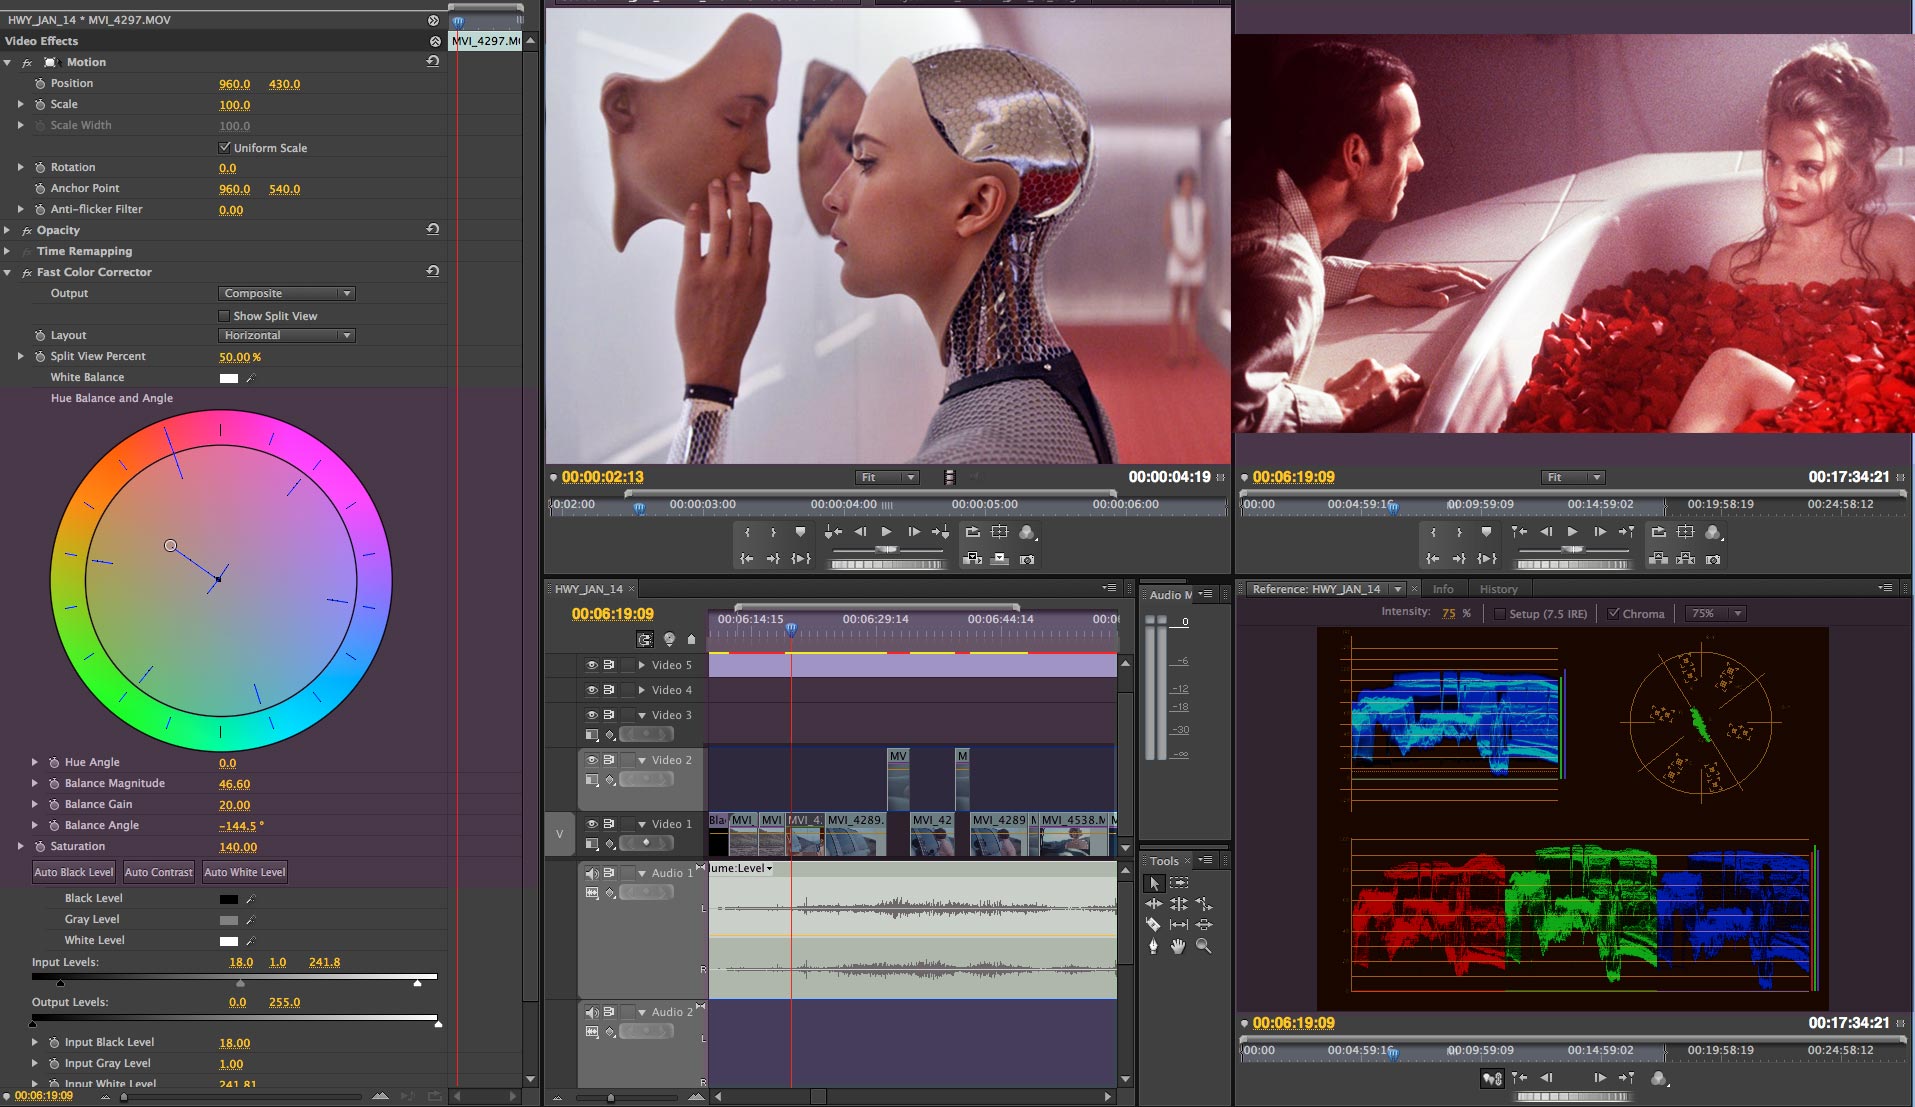Uncheck the Uniform Scale checkbox
Image resolution: width=1915 pixels, height=1107 pixels.
tap(225, 148)
